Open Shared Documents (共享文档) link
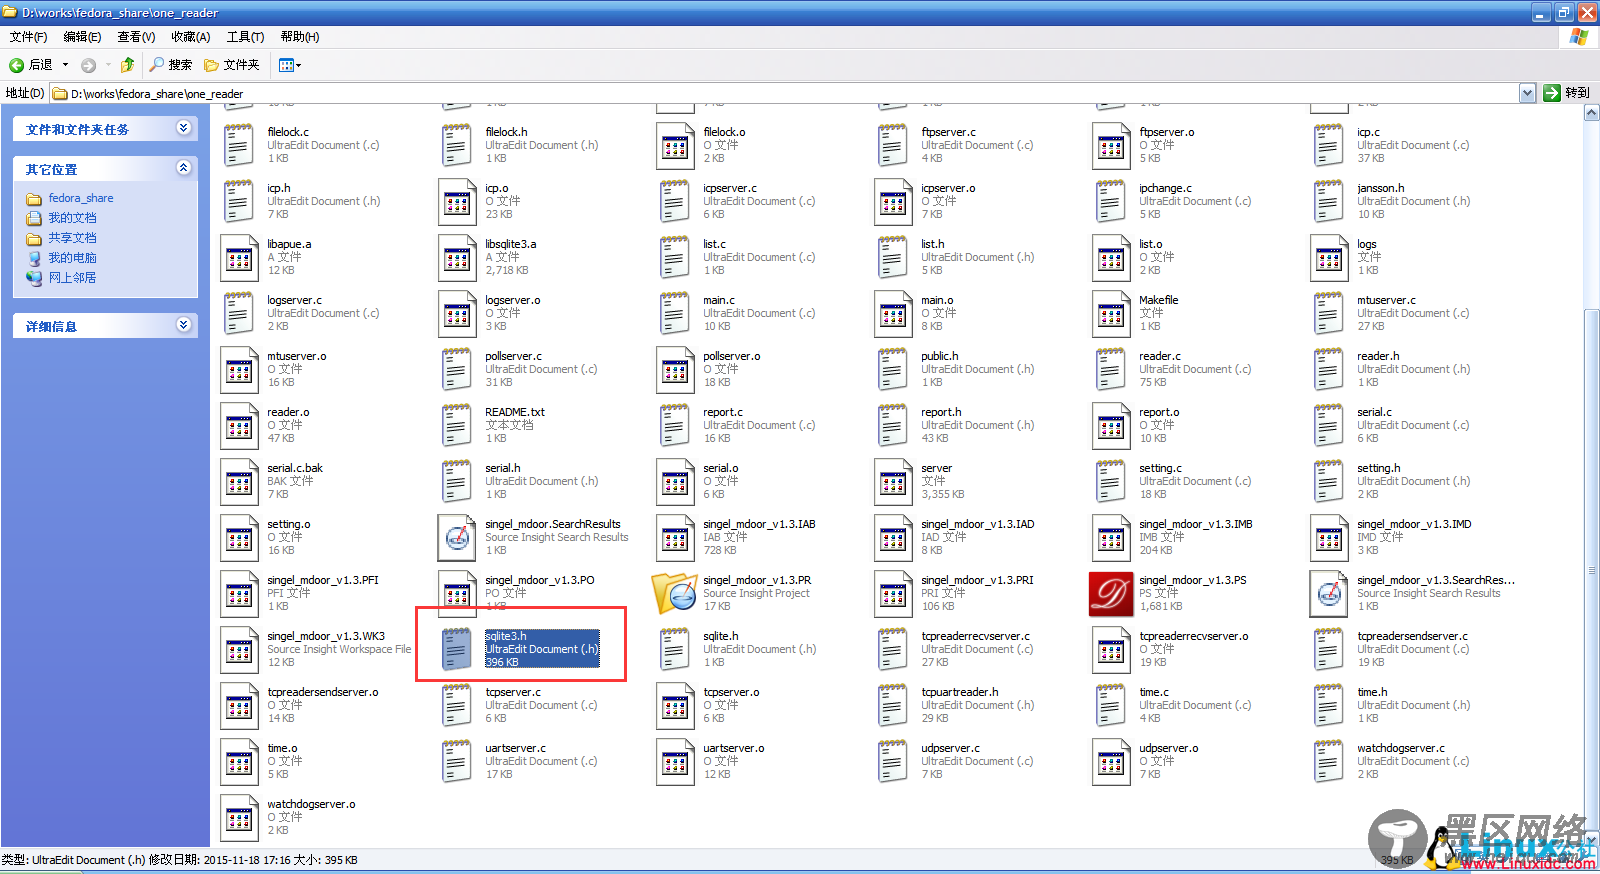Image resolution: width=1600 pixels, height=874 pixels. click(72, 238)
